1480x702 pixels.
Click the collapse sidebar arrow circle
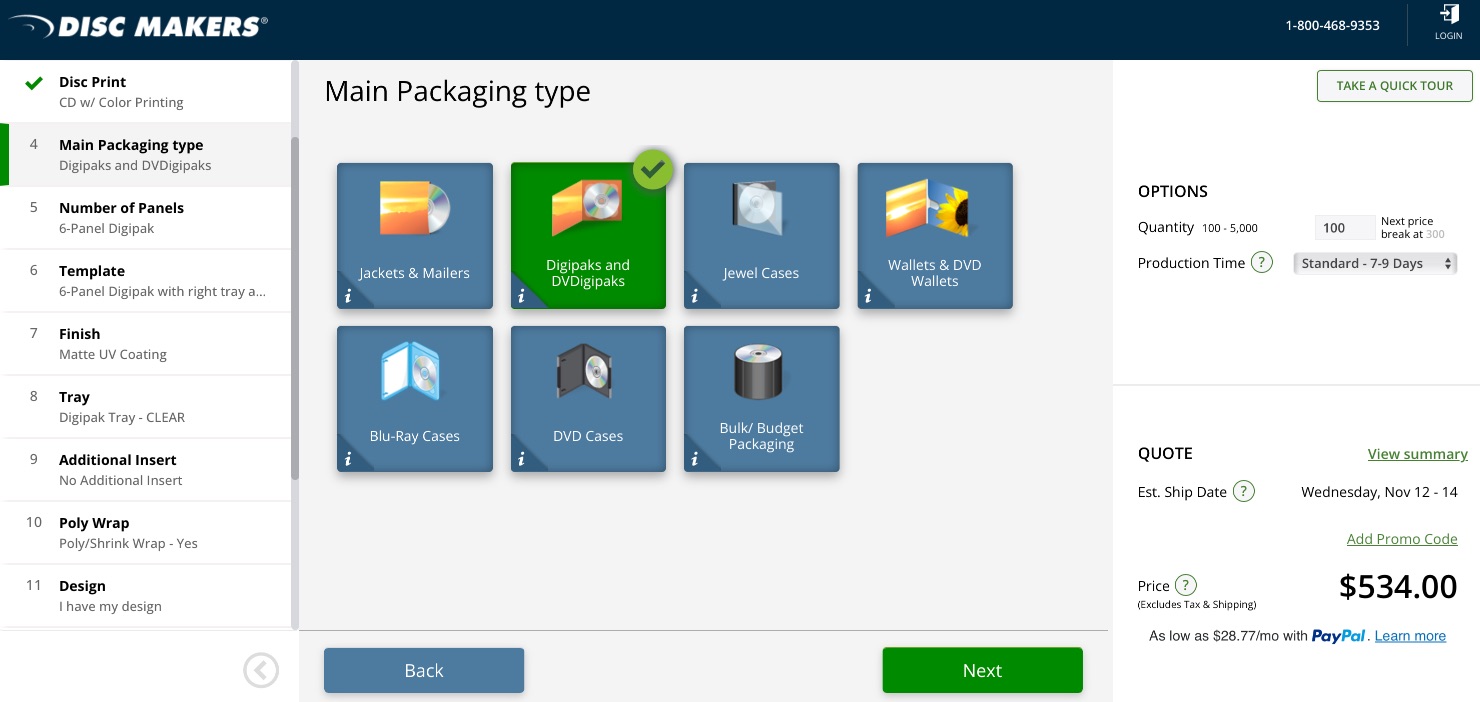point(261,670)
